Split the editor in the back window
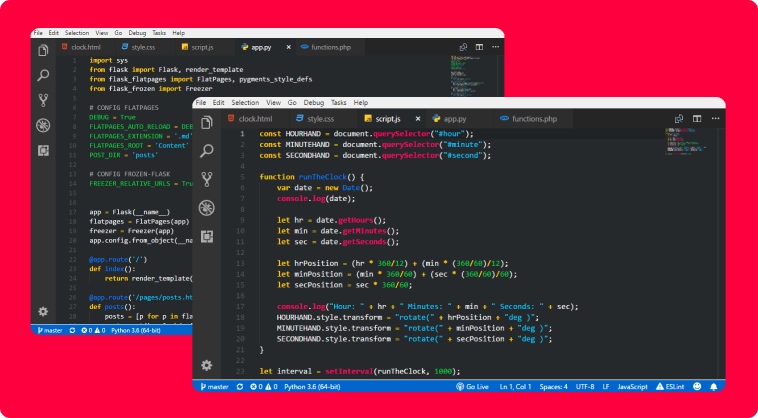 tap(479, 47)
